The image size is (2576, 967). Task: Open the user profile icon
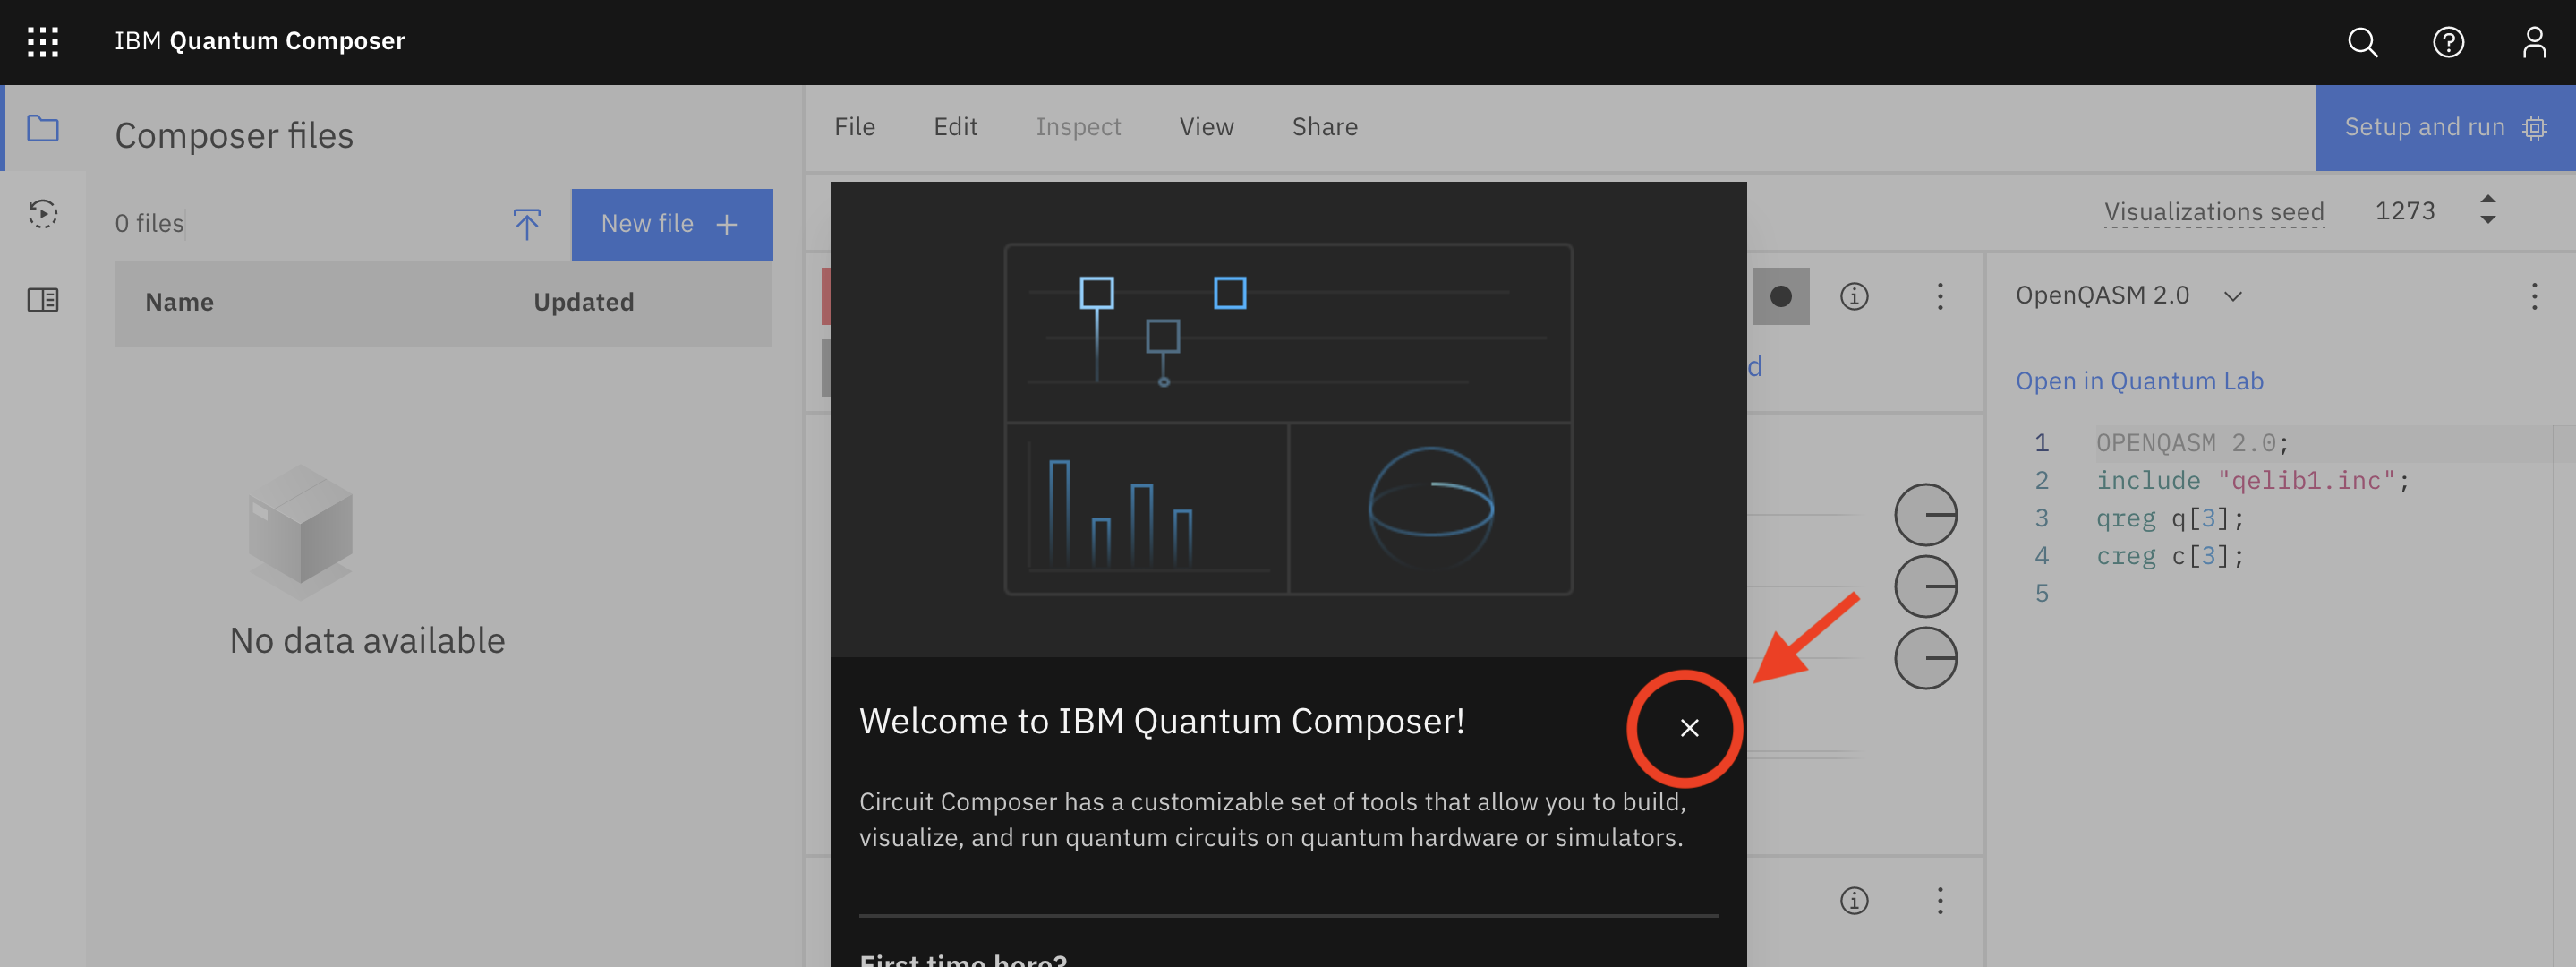coord(2533,42)
